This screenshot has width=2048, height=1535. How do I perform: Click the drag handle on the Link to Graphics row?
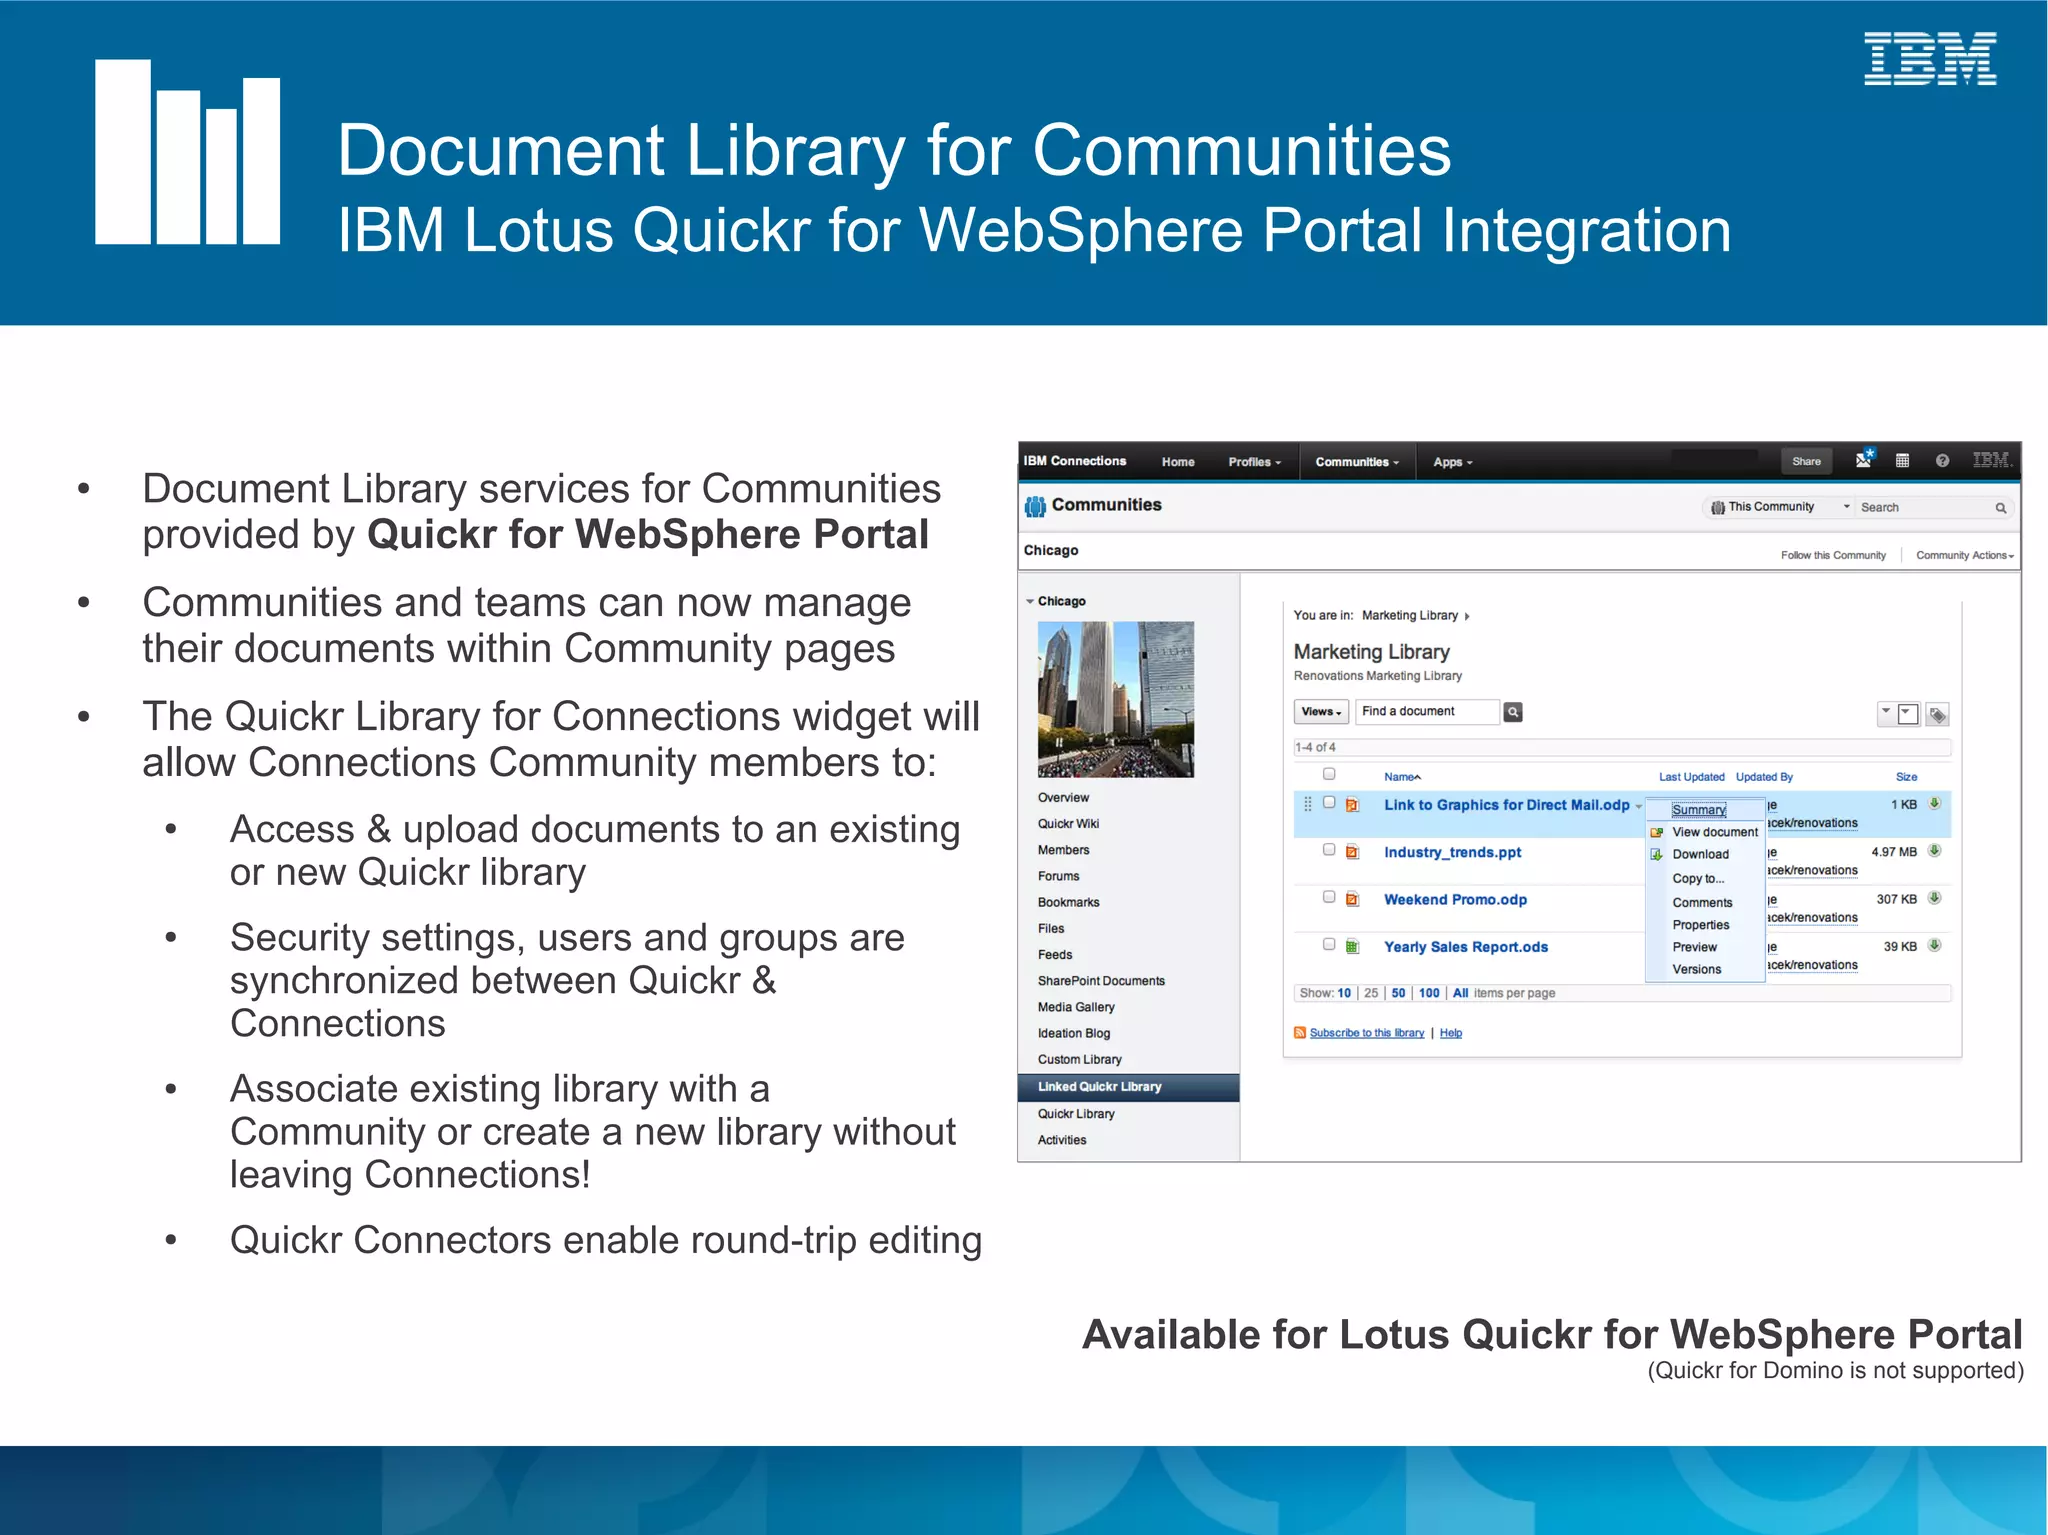tap(1307, 804)
